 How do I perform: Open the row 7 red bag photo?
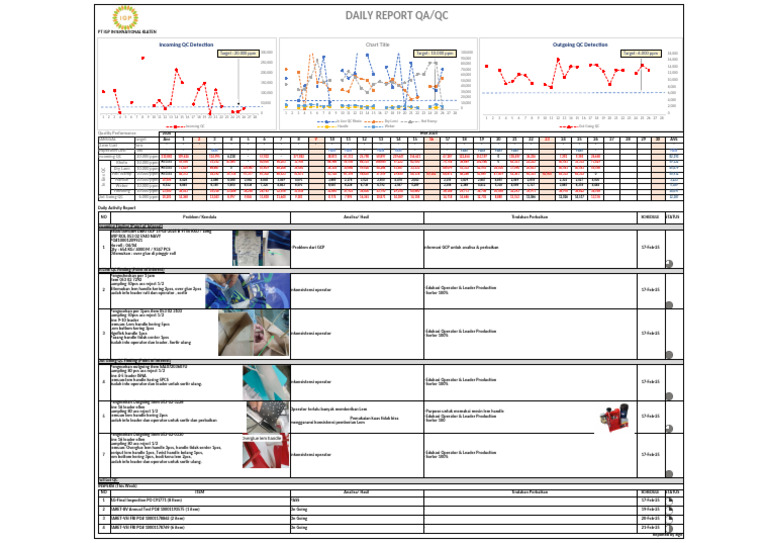(265, 454)
